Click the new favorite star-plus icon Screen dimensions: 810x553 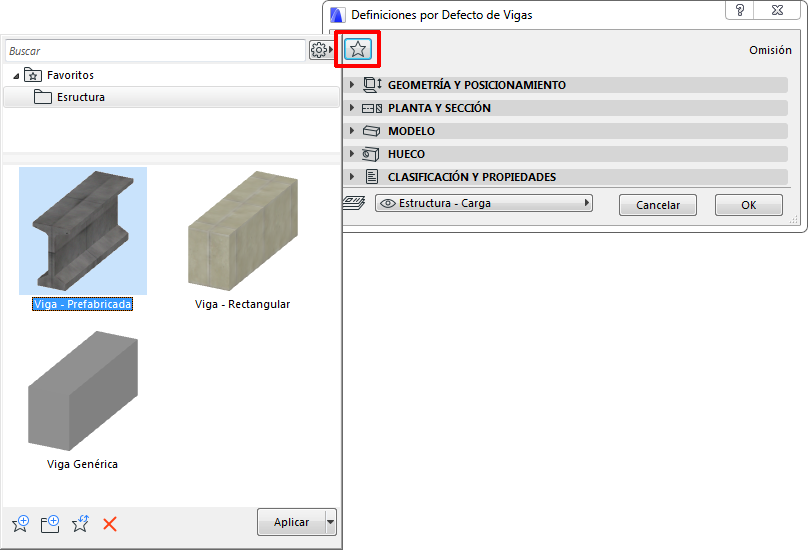pyautogui.click(x=21, y=524)
